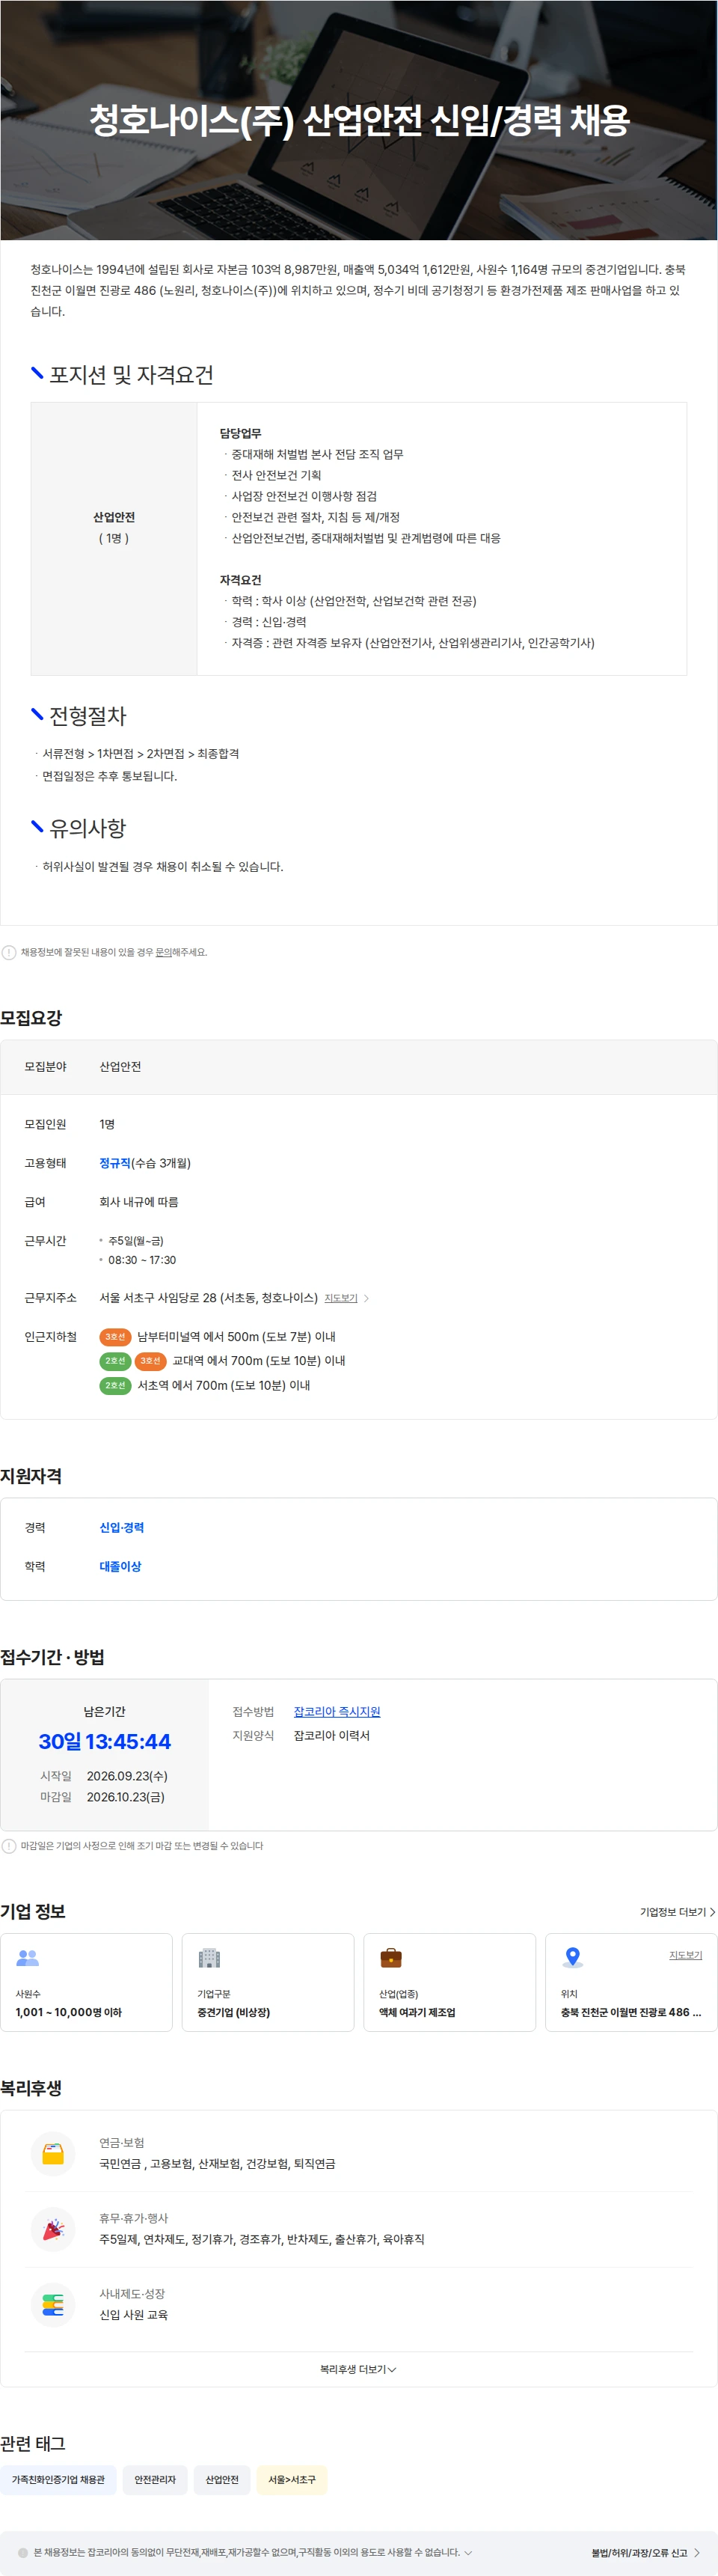
Task: Click the 산업안전 ( 1명 ) position cell
Action: [x=114, y=539]
